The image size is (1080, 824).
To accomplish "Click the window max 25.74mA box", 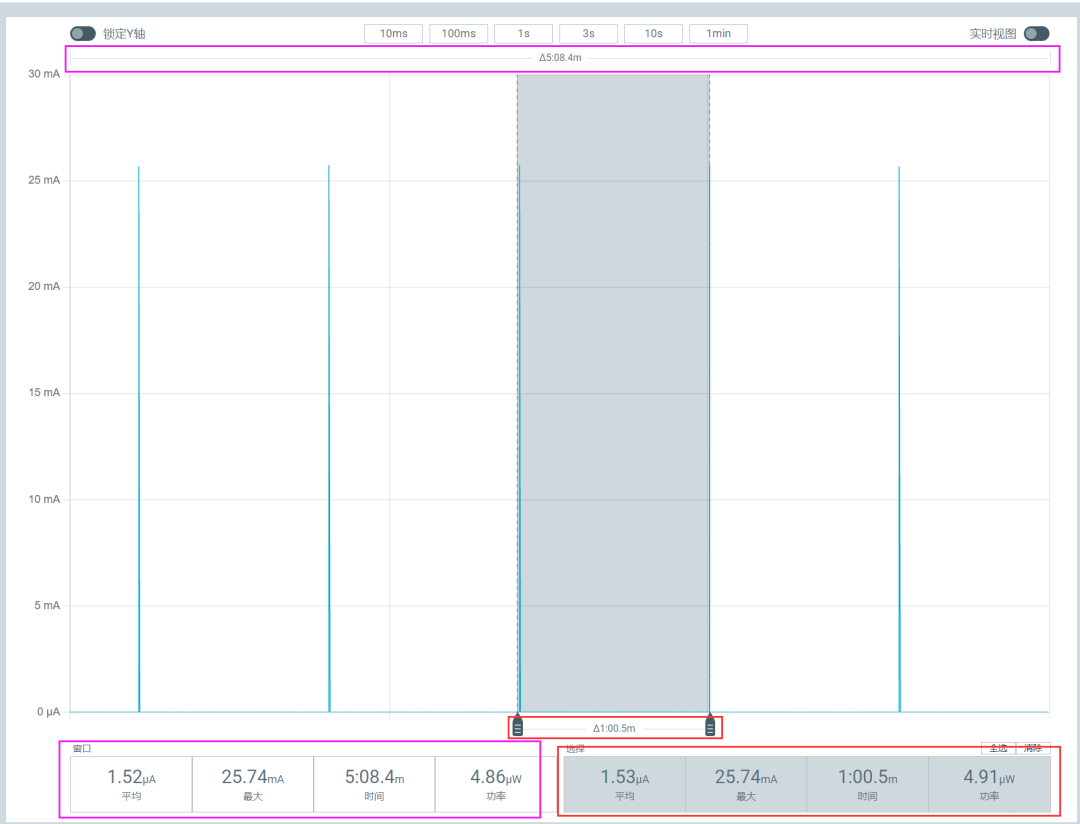I will click(253, 784).
